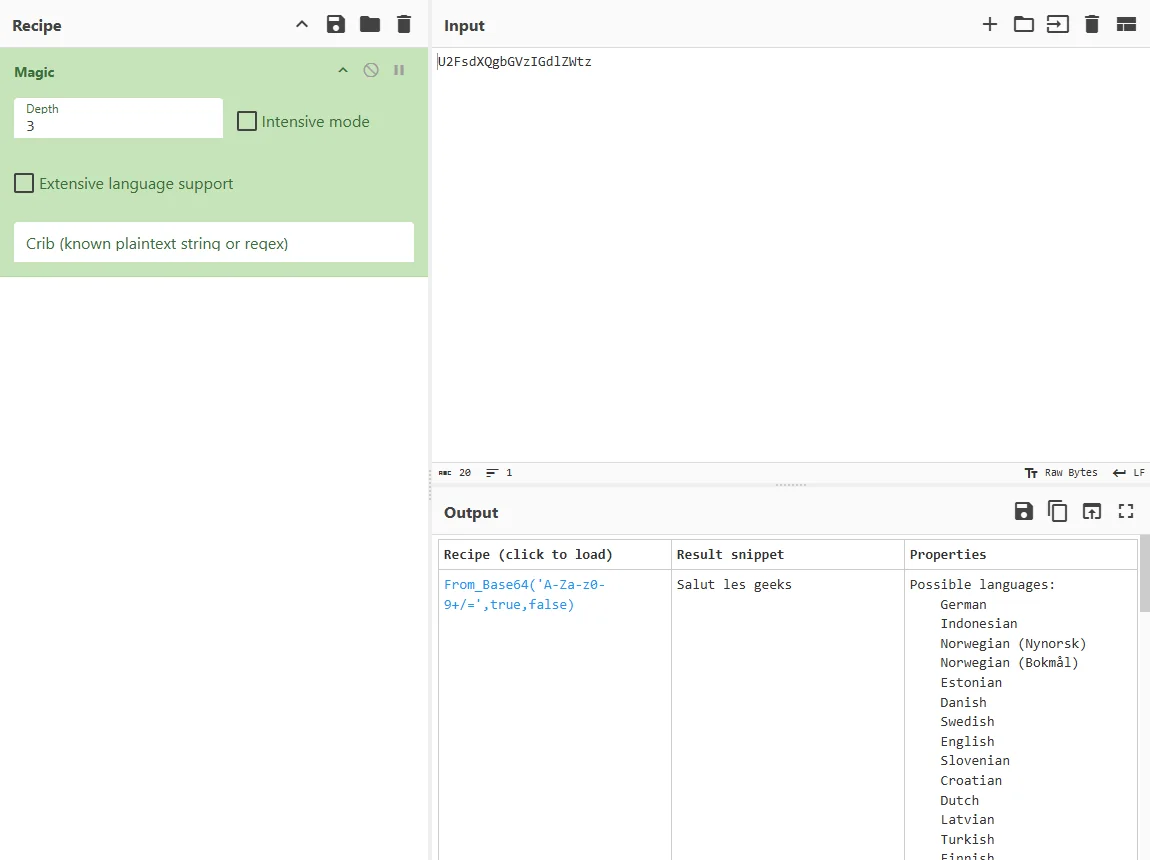
Task: Copy raw output to clipboard
Action: (1057, 511)
